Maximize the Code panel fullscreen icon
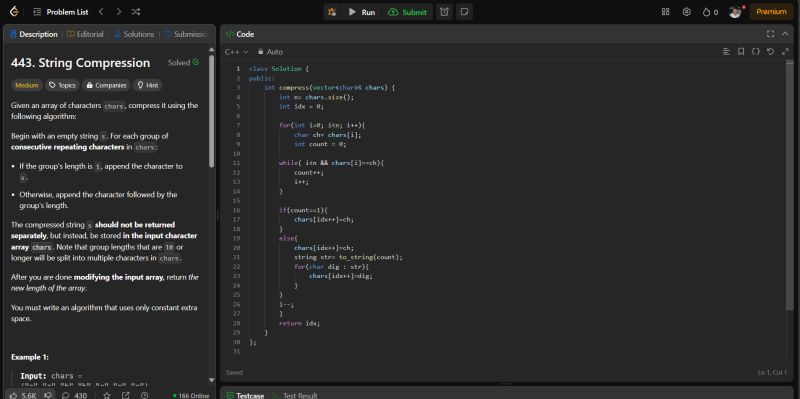Screen dimensions: 800x399 click(x=770, y=34)
